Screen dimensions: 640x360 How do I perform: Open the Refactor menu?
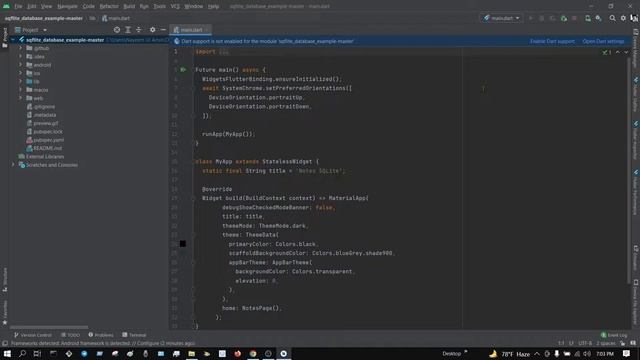[x=109, y=7]
